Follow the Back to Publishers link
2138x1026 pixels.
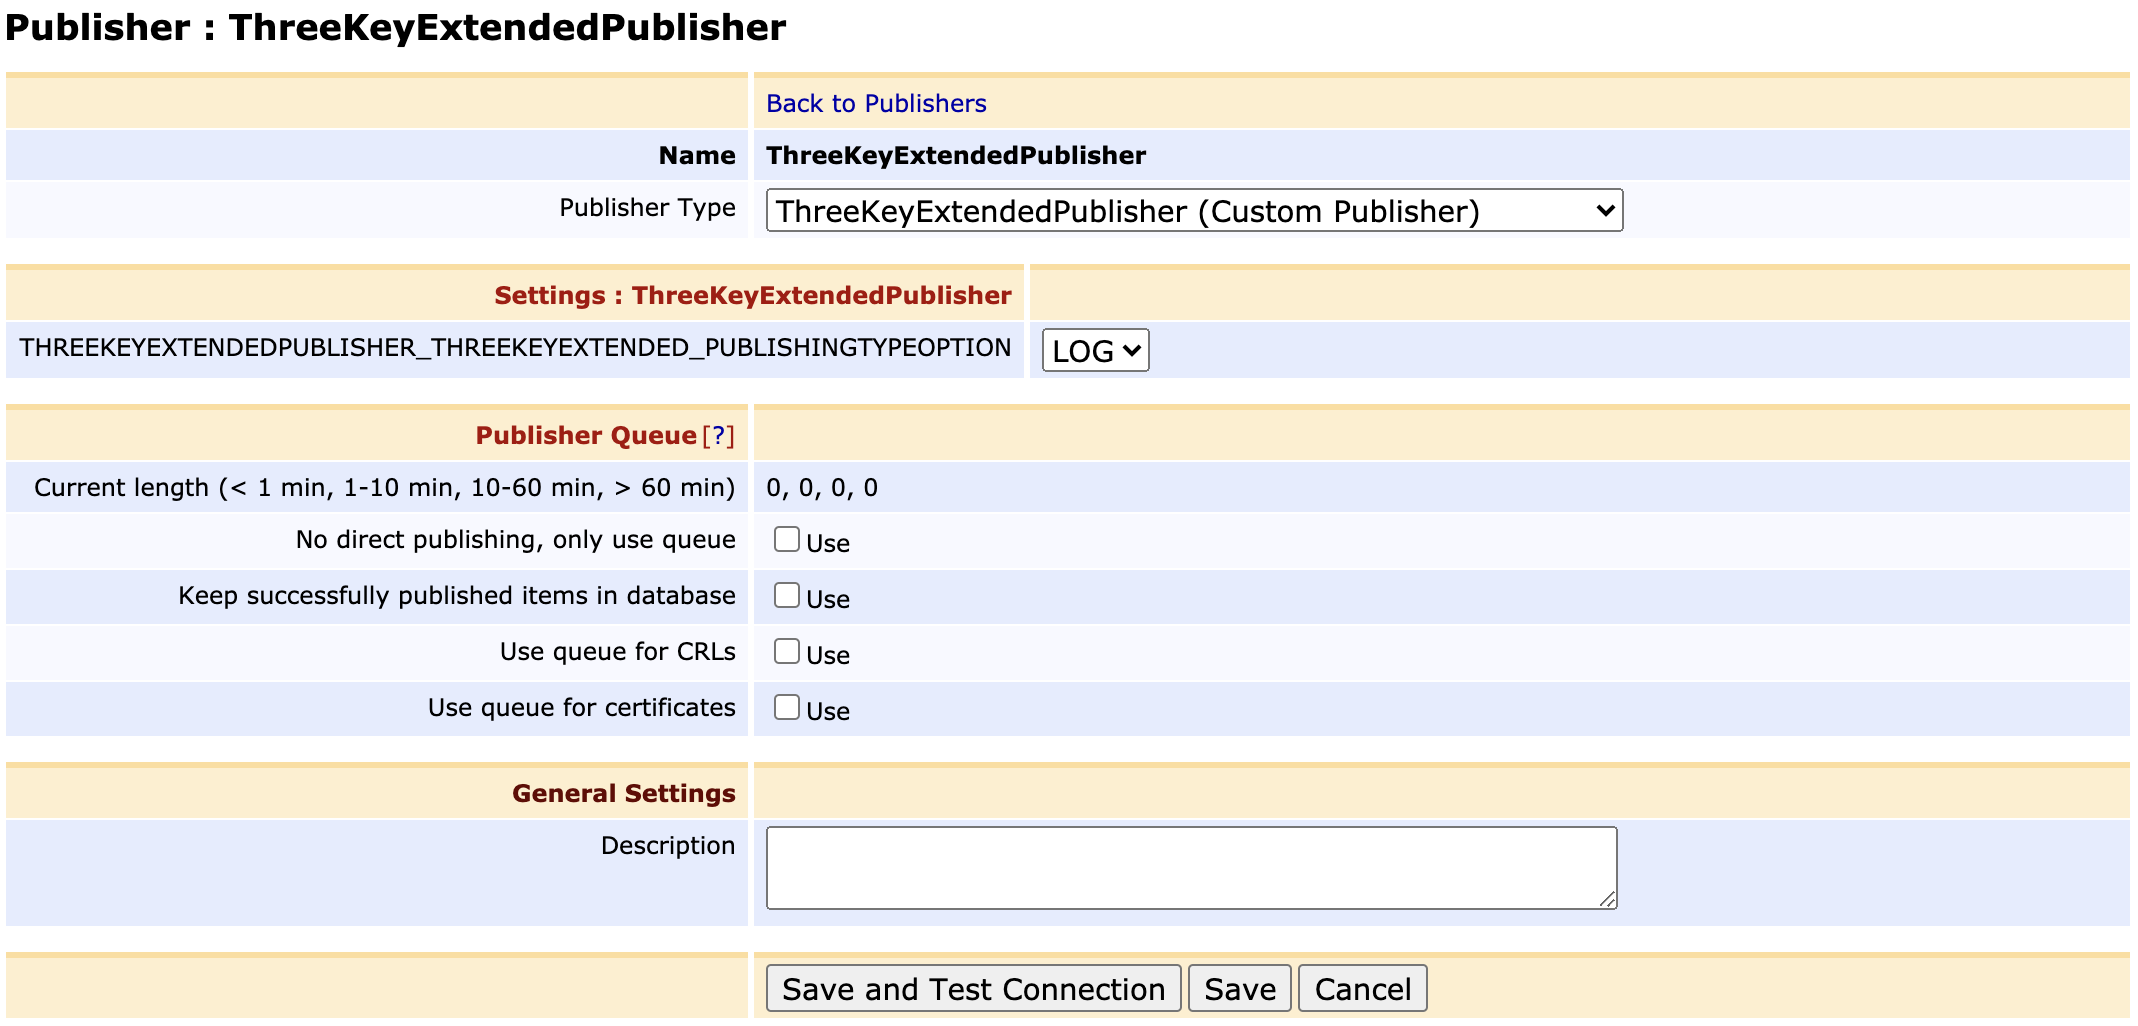point(875,103)
